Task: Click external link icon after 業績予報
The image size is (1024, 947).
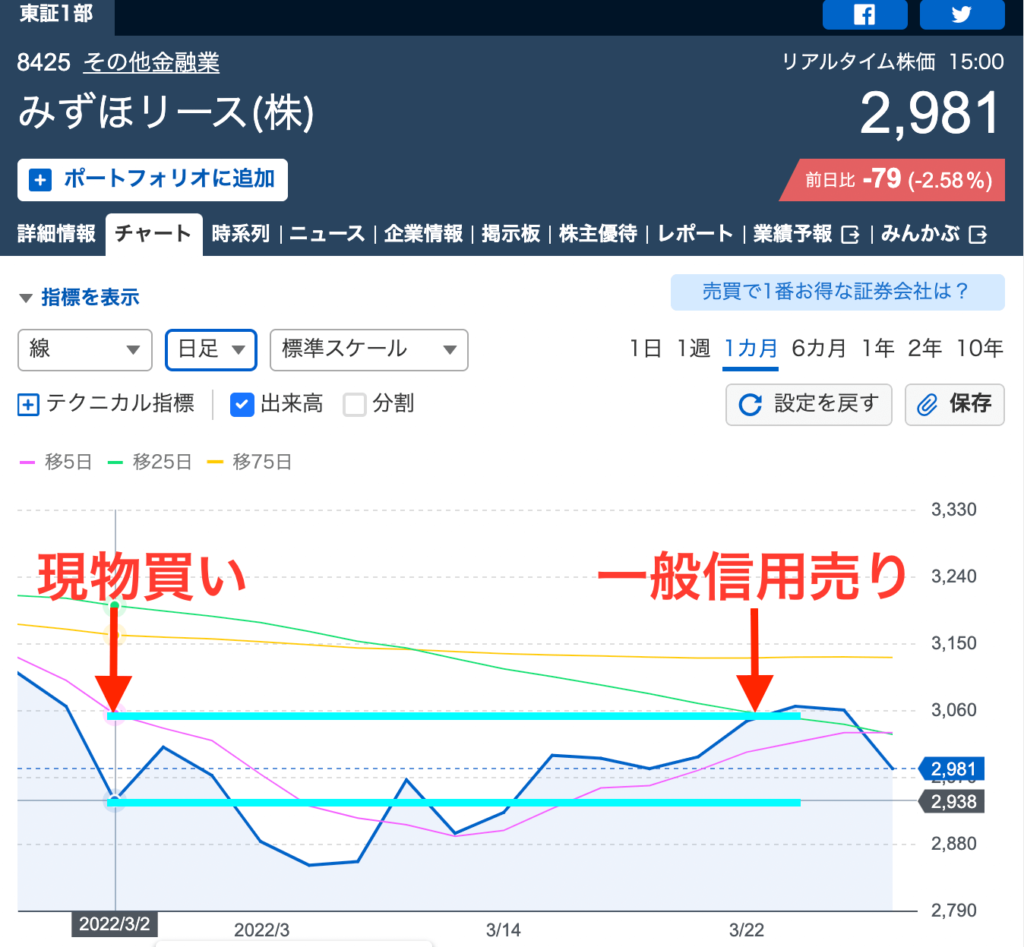Action: pos(850,234)
